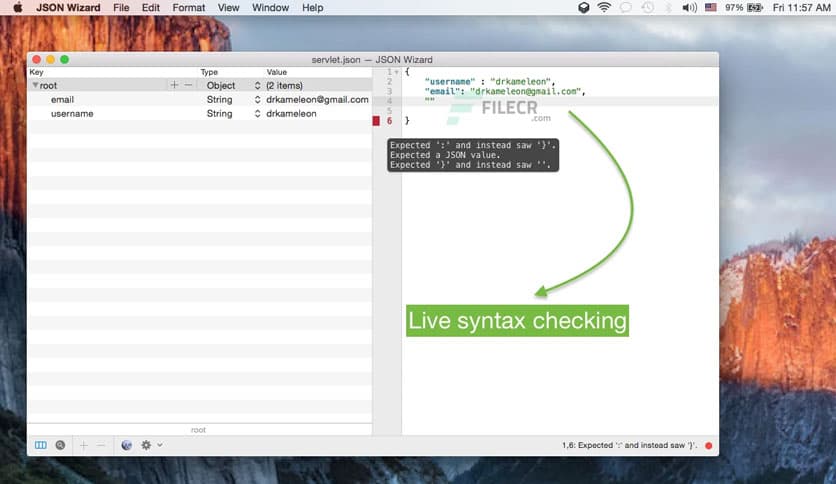
Task: Open the Window menu
Action: click(x=270, y=8)
